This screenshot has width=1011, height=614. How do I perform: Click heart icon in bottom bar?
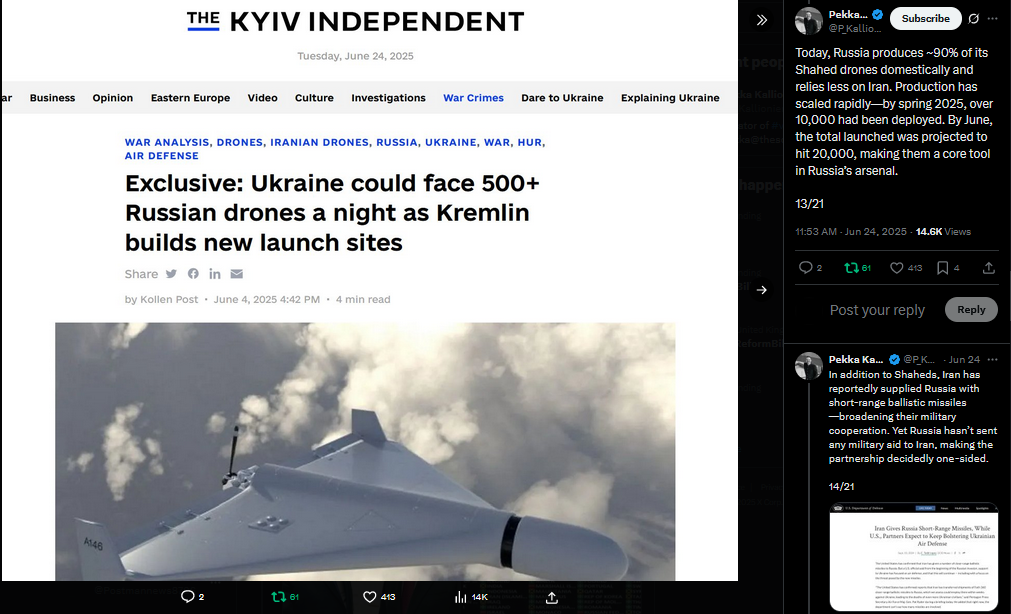(369, 597)
